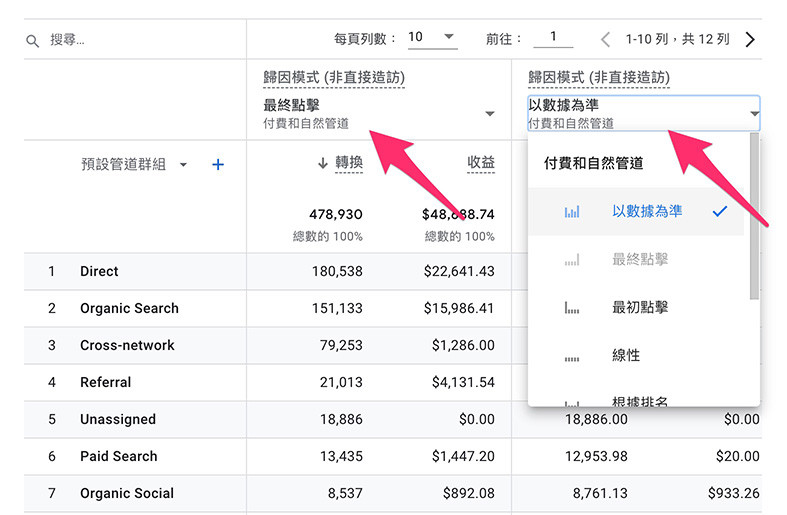This screenshot has width=787, height=515.
Task: Click the descending sort arrow beside 轉換
Action: pyautogui.click(x=323, y=163)
